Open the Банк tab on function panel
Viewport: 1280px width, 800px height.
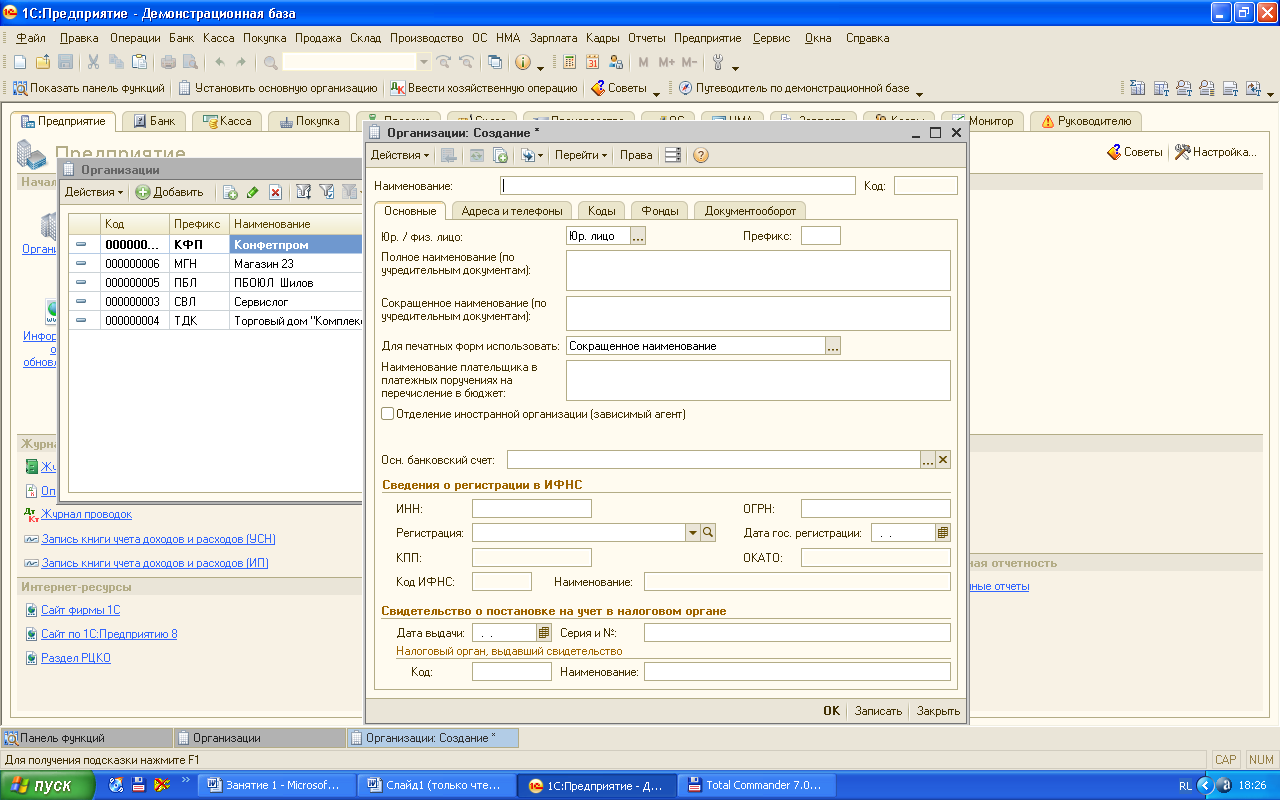coord(154,121)
